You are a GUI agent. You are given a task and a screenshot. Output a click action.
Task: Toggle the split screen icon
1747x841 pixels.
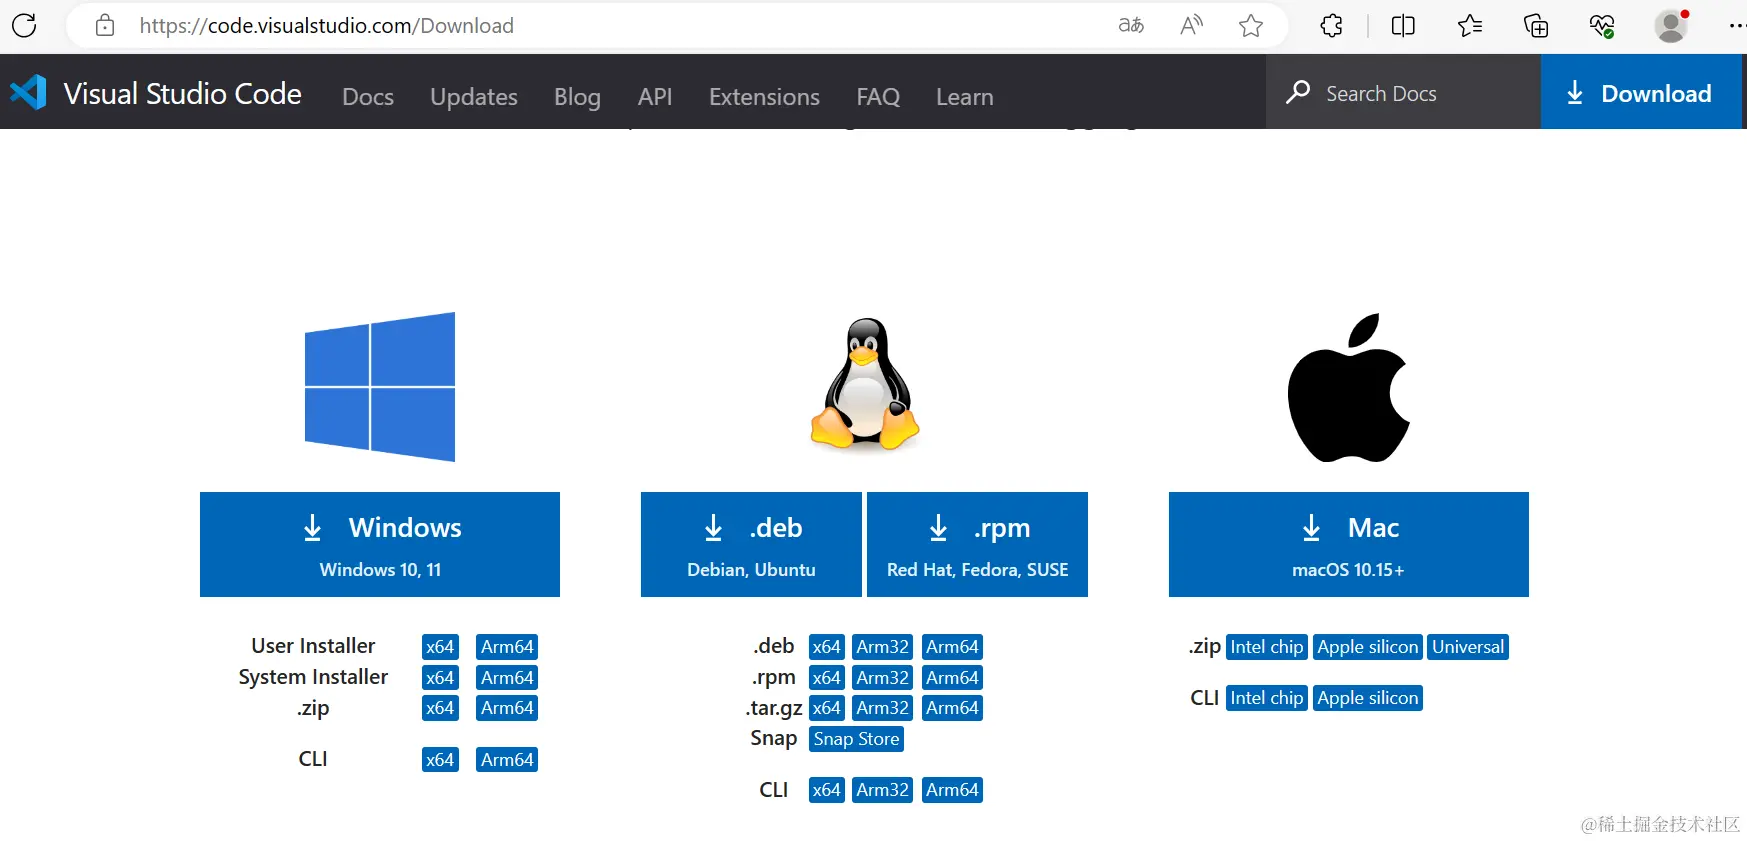(x=1403, y=25)
